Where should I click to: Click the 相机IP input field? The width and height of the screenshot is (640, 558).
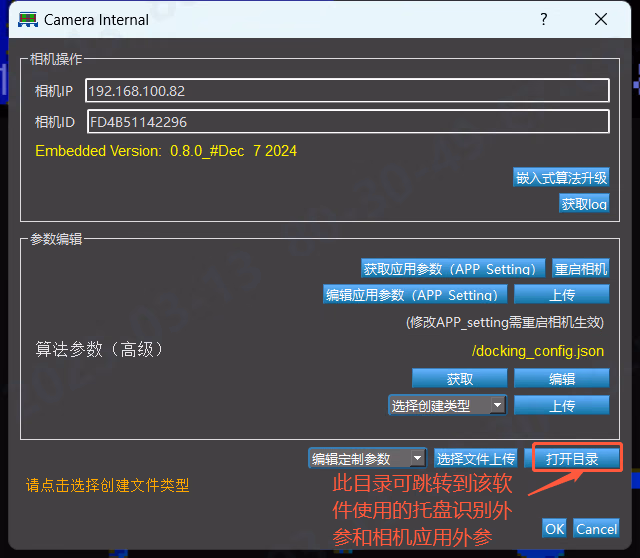tap(347, 91)
